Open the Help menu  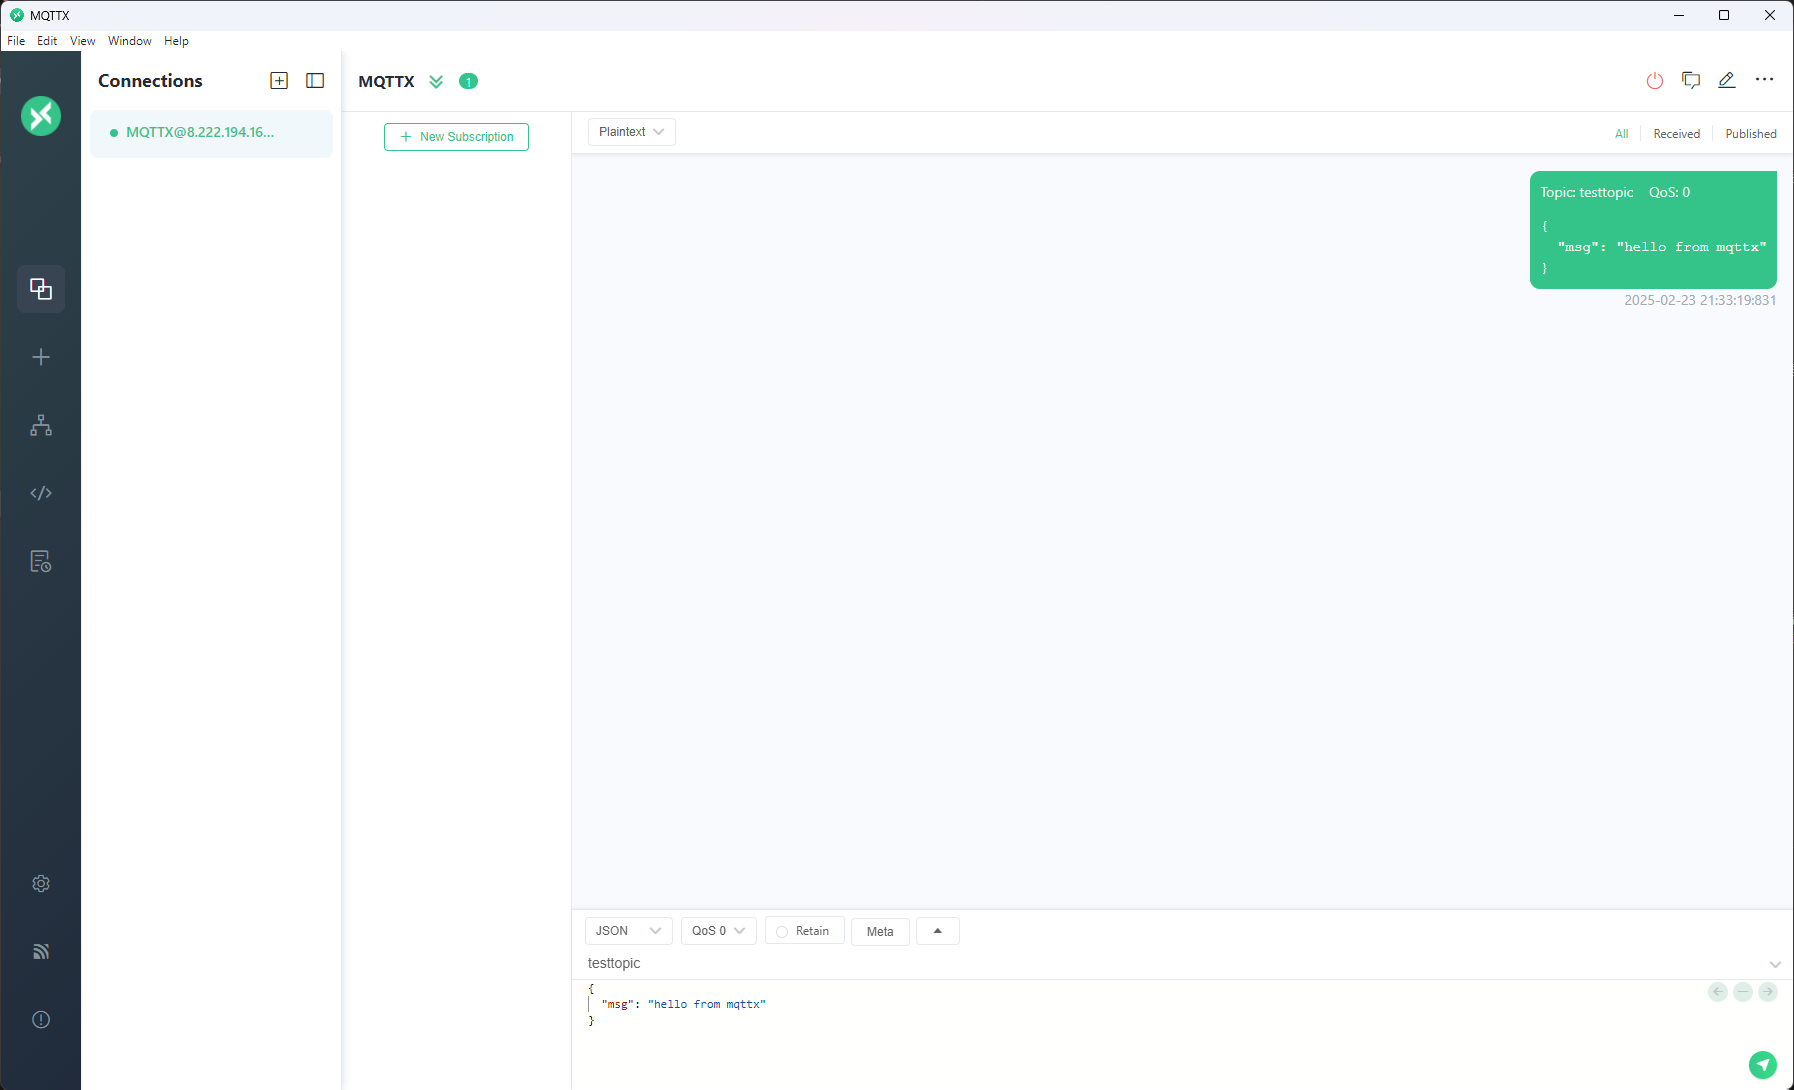176,41
